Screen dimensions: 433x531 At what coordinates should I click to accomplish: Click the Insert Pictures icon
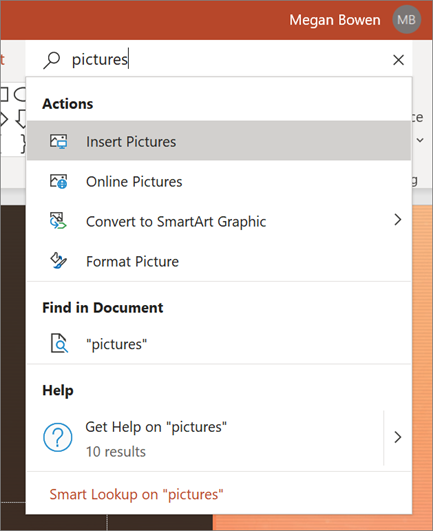[x=59, y=141]
